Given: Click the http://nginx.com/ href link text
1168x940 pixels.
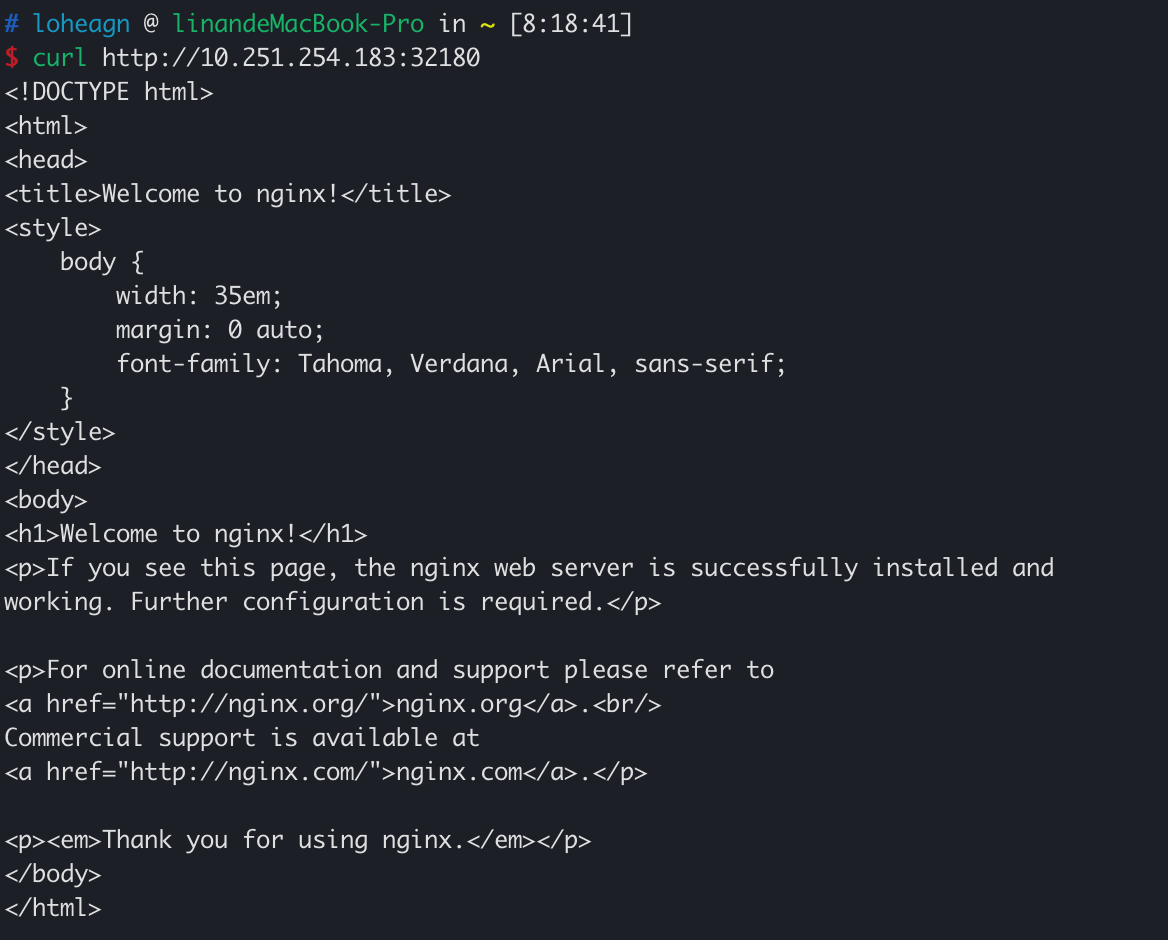Looking at the screenshot, I should click(255, 772).
